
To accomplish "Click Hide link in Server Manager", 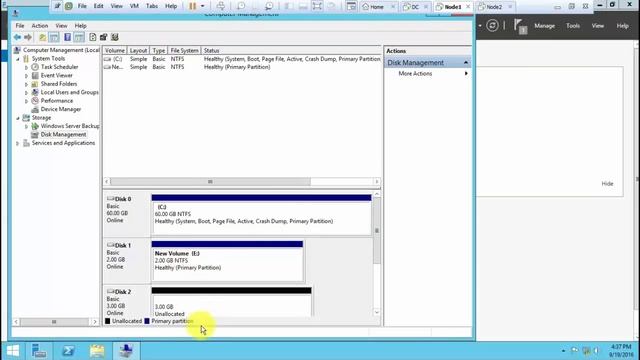I will click(607, 184).
